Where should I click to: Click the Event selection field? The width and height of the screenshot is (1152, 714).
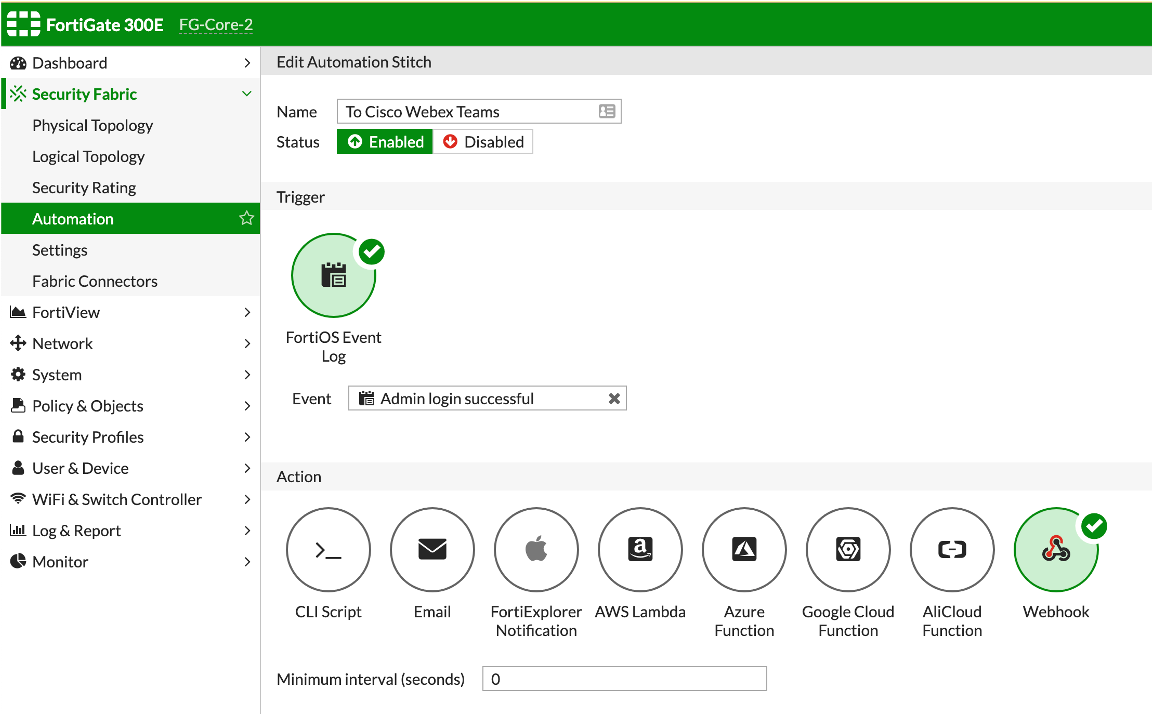pyautogui.click(x=487, y=398)
